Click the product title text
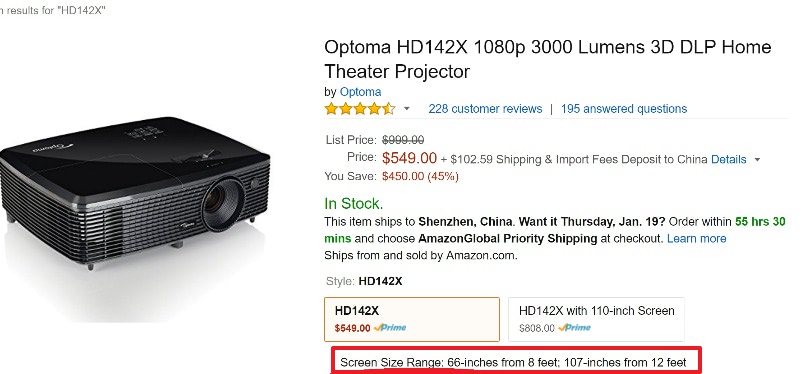The width and height of the screenshot is (806, 374). tap(547, 59)
